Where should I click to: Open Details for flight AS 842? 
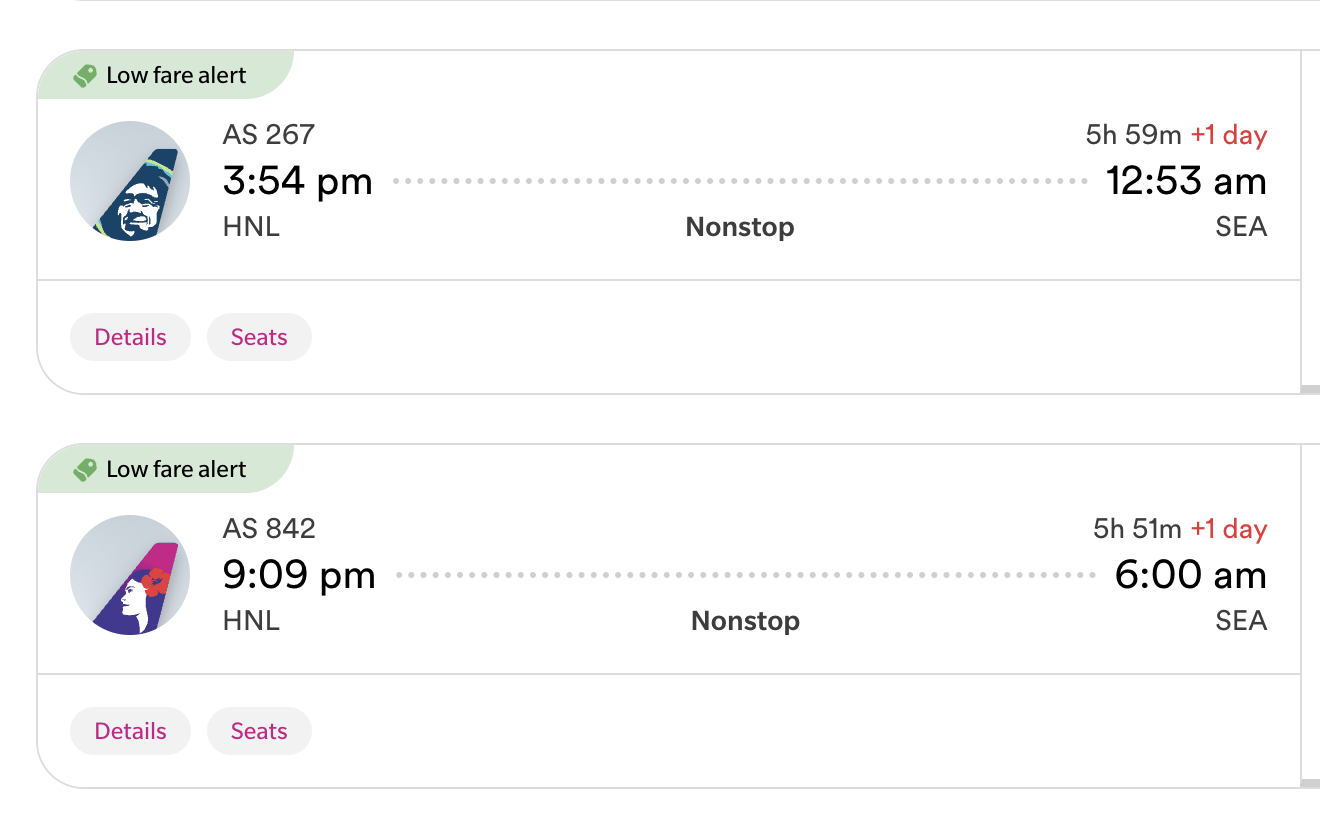pyautogui.click(x=130, y=732)
